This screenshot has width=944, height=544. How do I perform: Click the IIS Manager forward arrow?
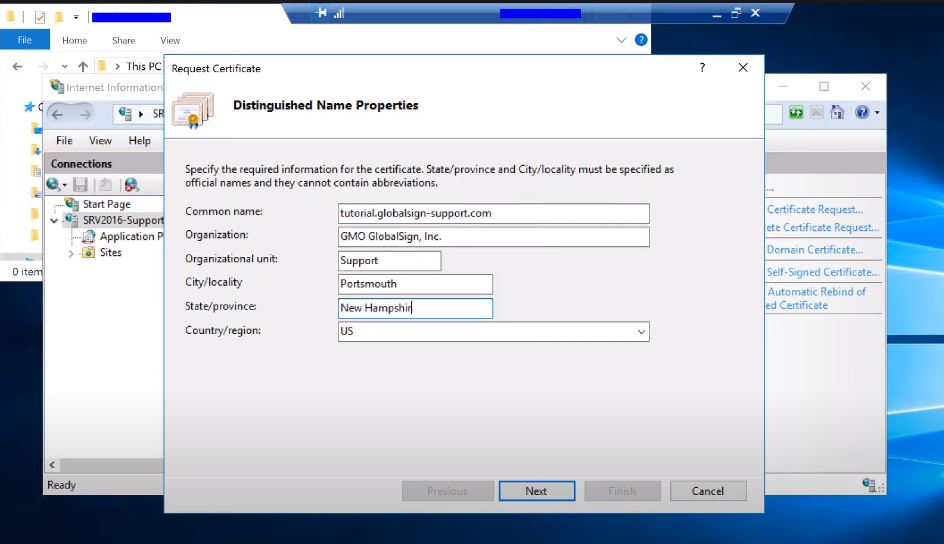[85, 114]
